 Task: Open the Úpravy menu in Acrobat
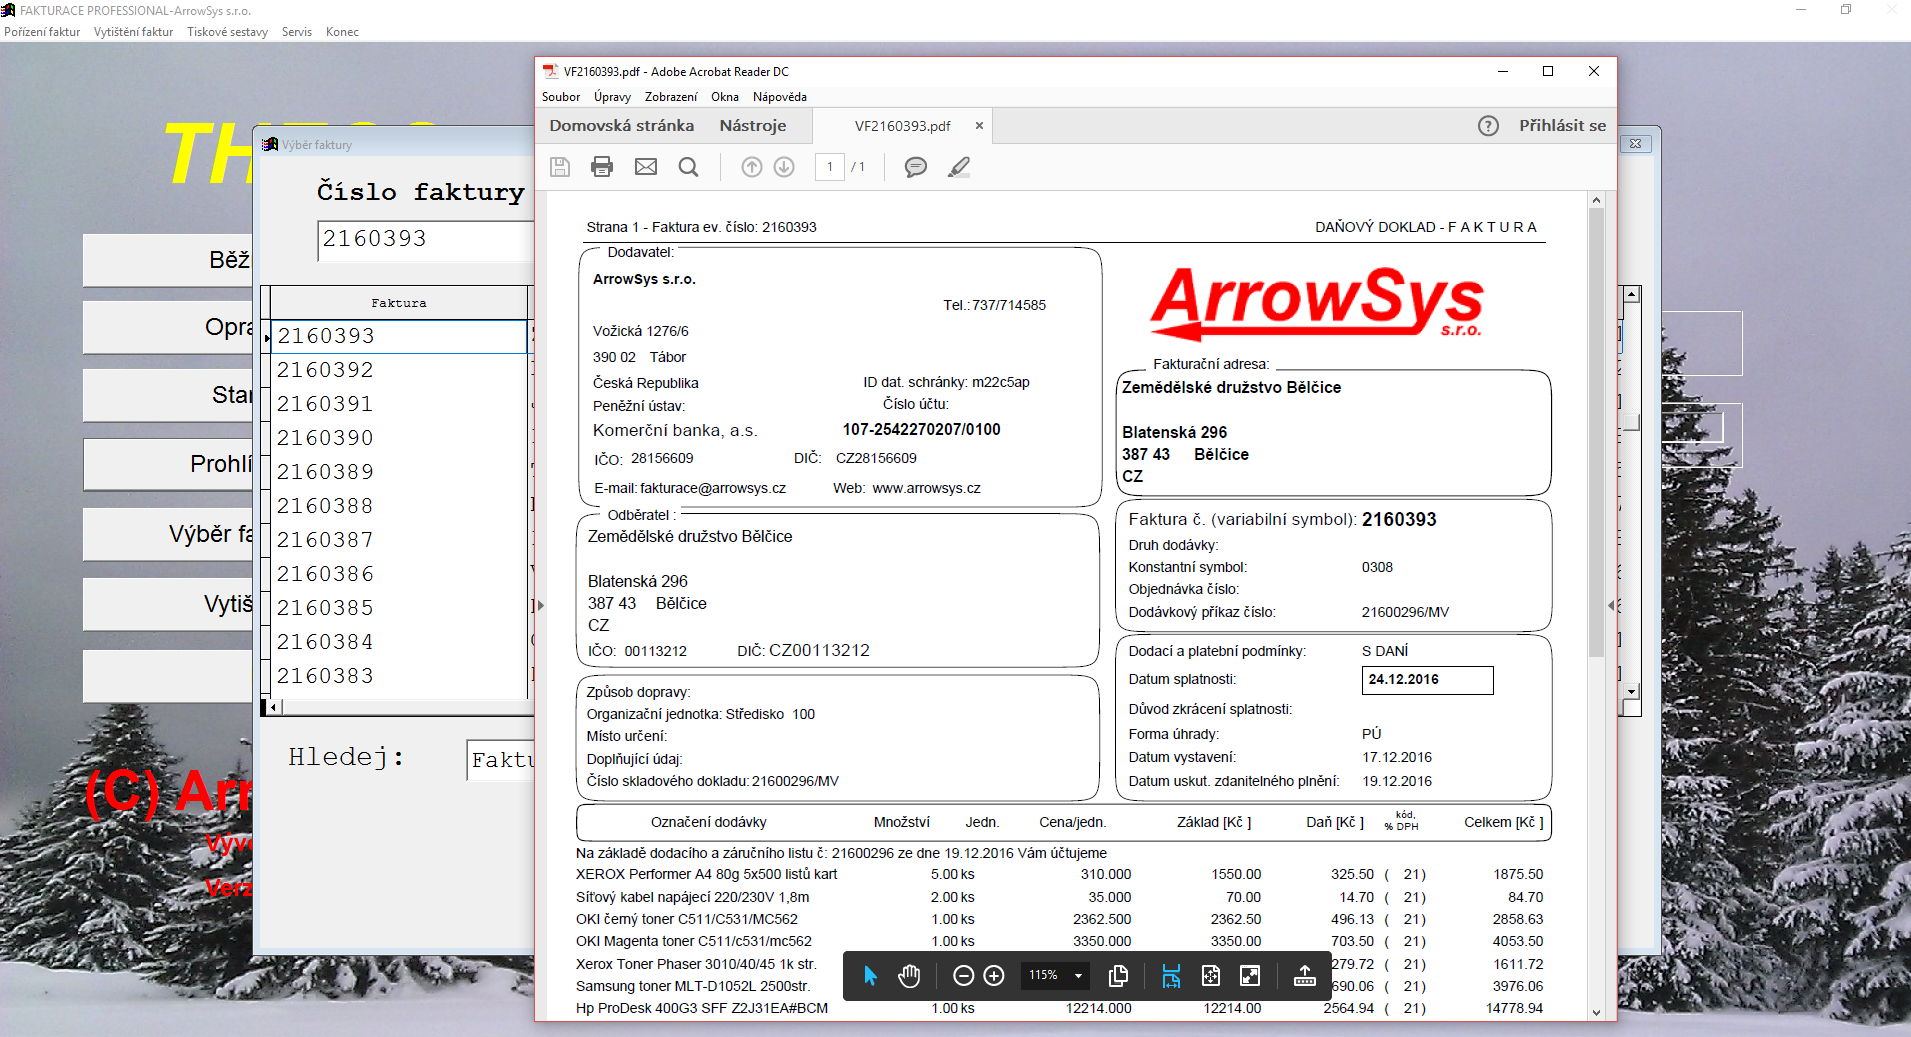click(x=612, y=97)
